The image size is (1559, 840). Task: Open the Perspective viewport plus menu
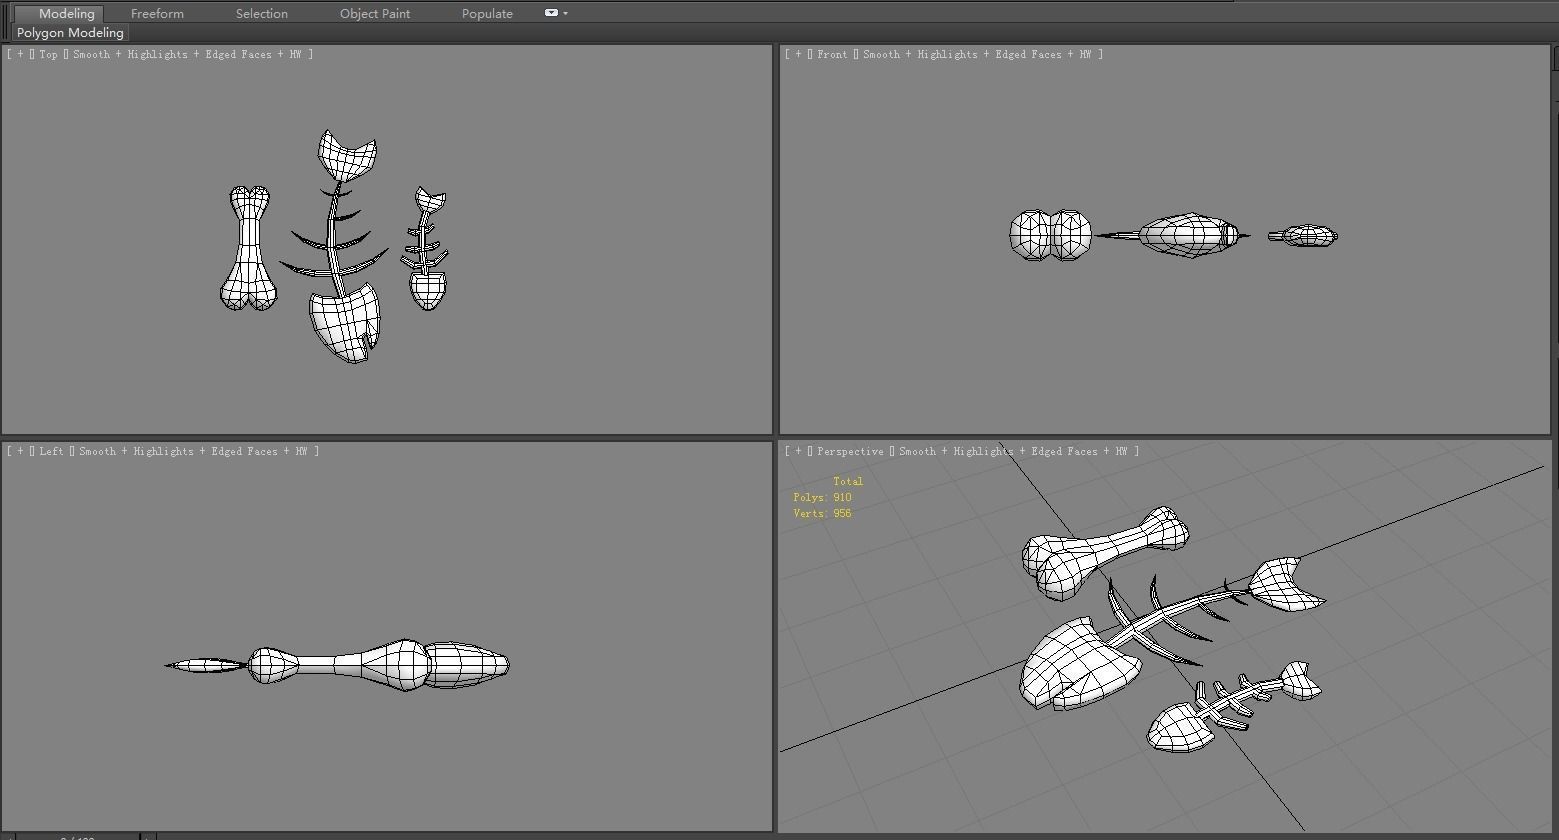tap(798, 451)
